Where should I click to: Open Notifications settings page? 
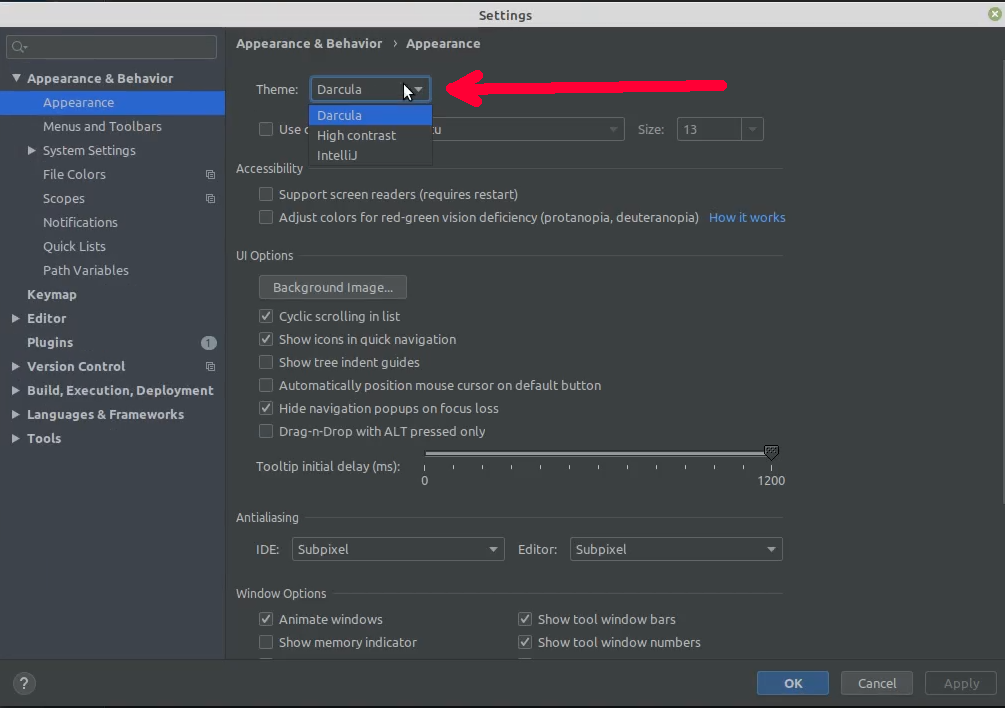(80, 222)
